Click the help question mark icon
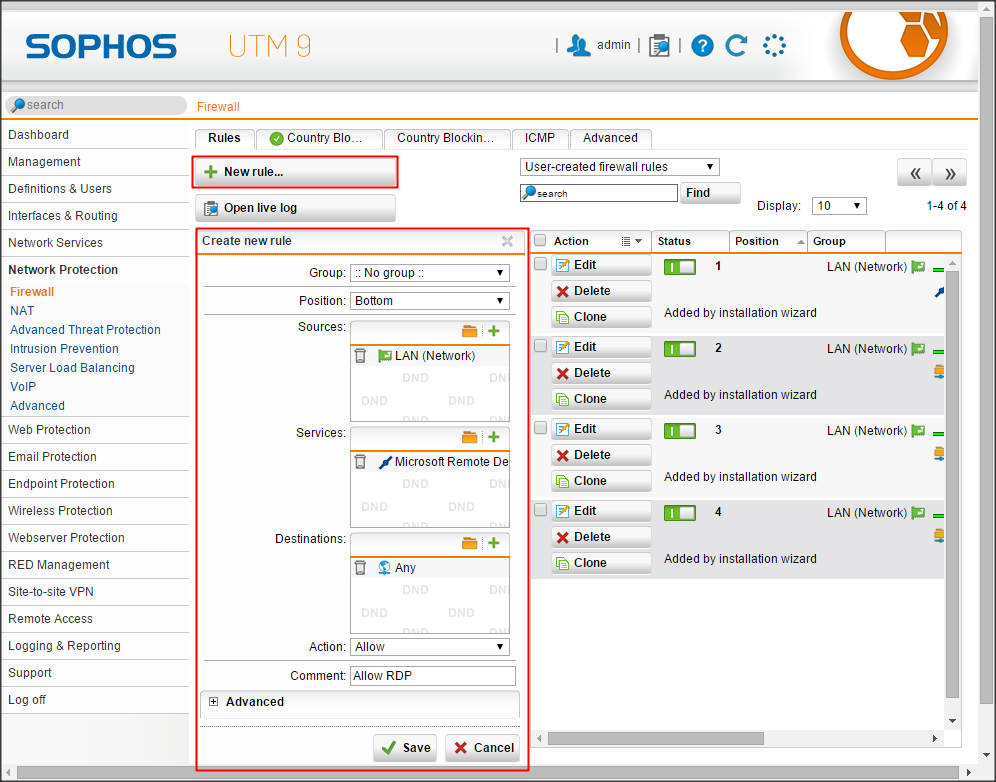The image size is (996, 782). 703,45
